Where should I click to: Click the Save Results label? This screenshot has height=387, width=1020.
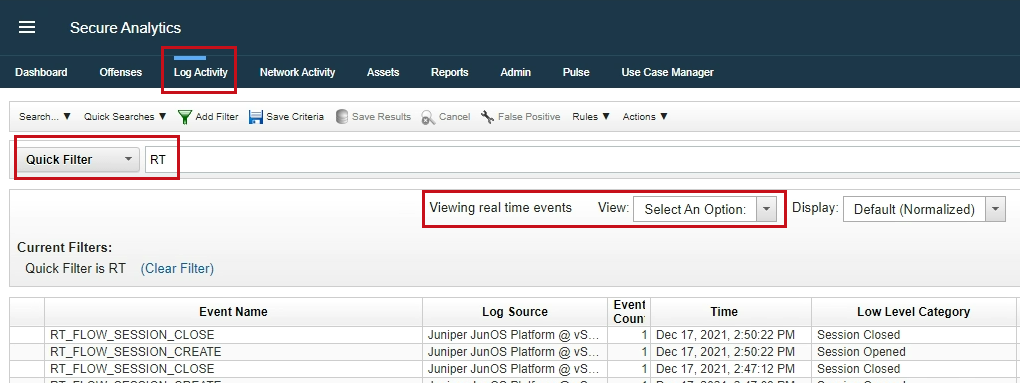coord(381,117)
